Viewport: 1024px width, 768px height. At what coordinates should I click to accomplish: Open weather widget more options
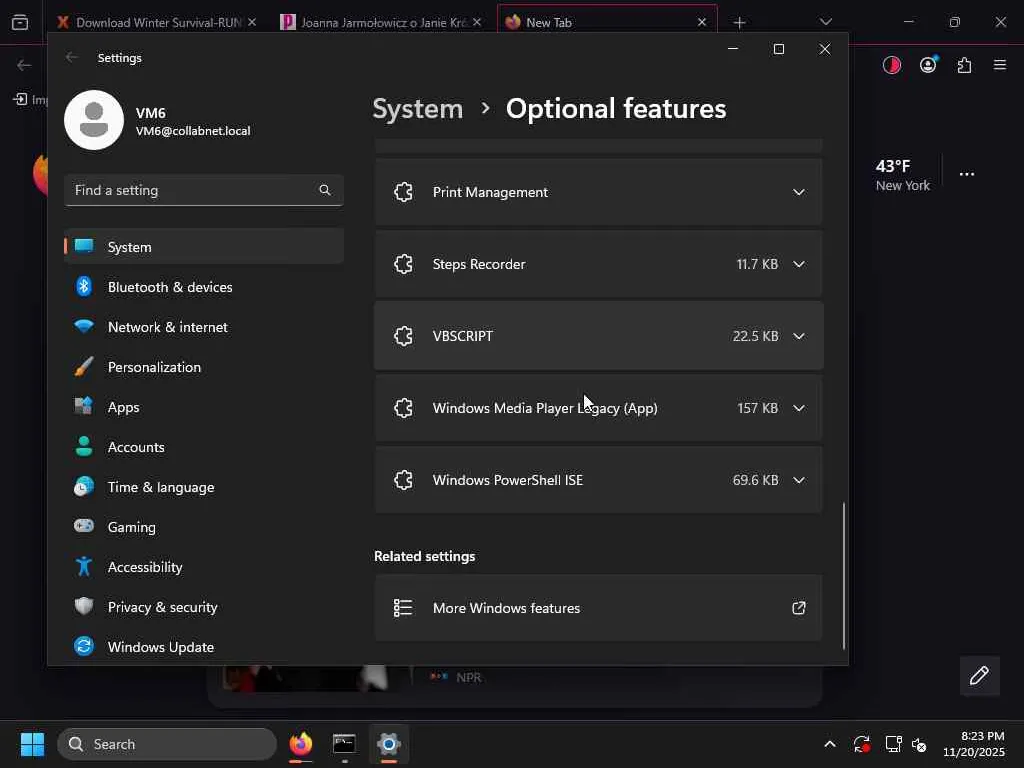click(x=967, y=174)
